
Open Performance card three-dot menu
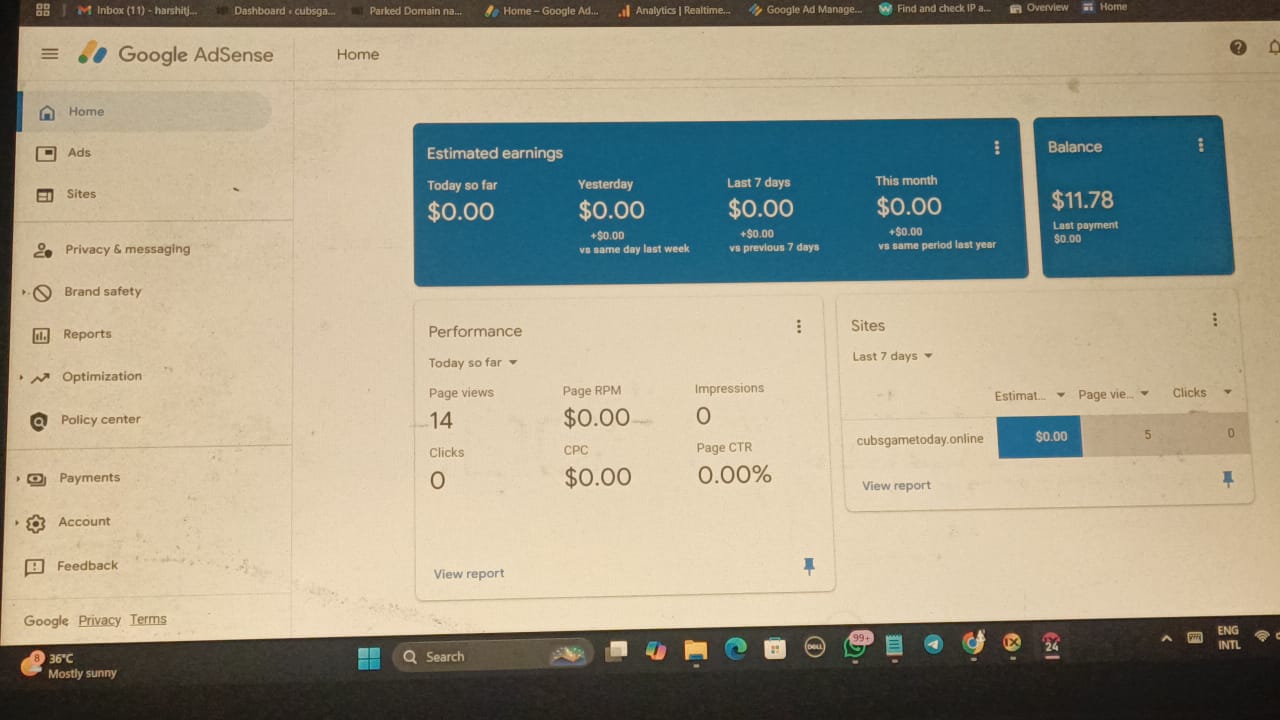(x=798, y=326)
